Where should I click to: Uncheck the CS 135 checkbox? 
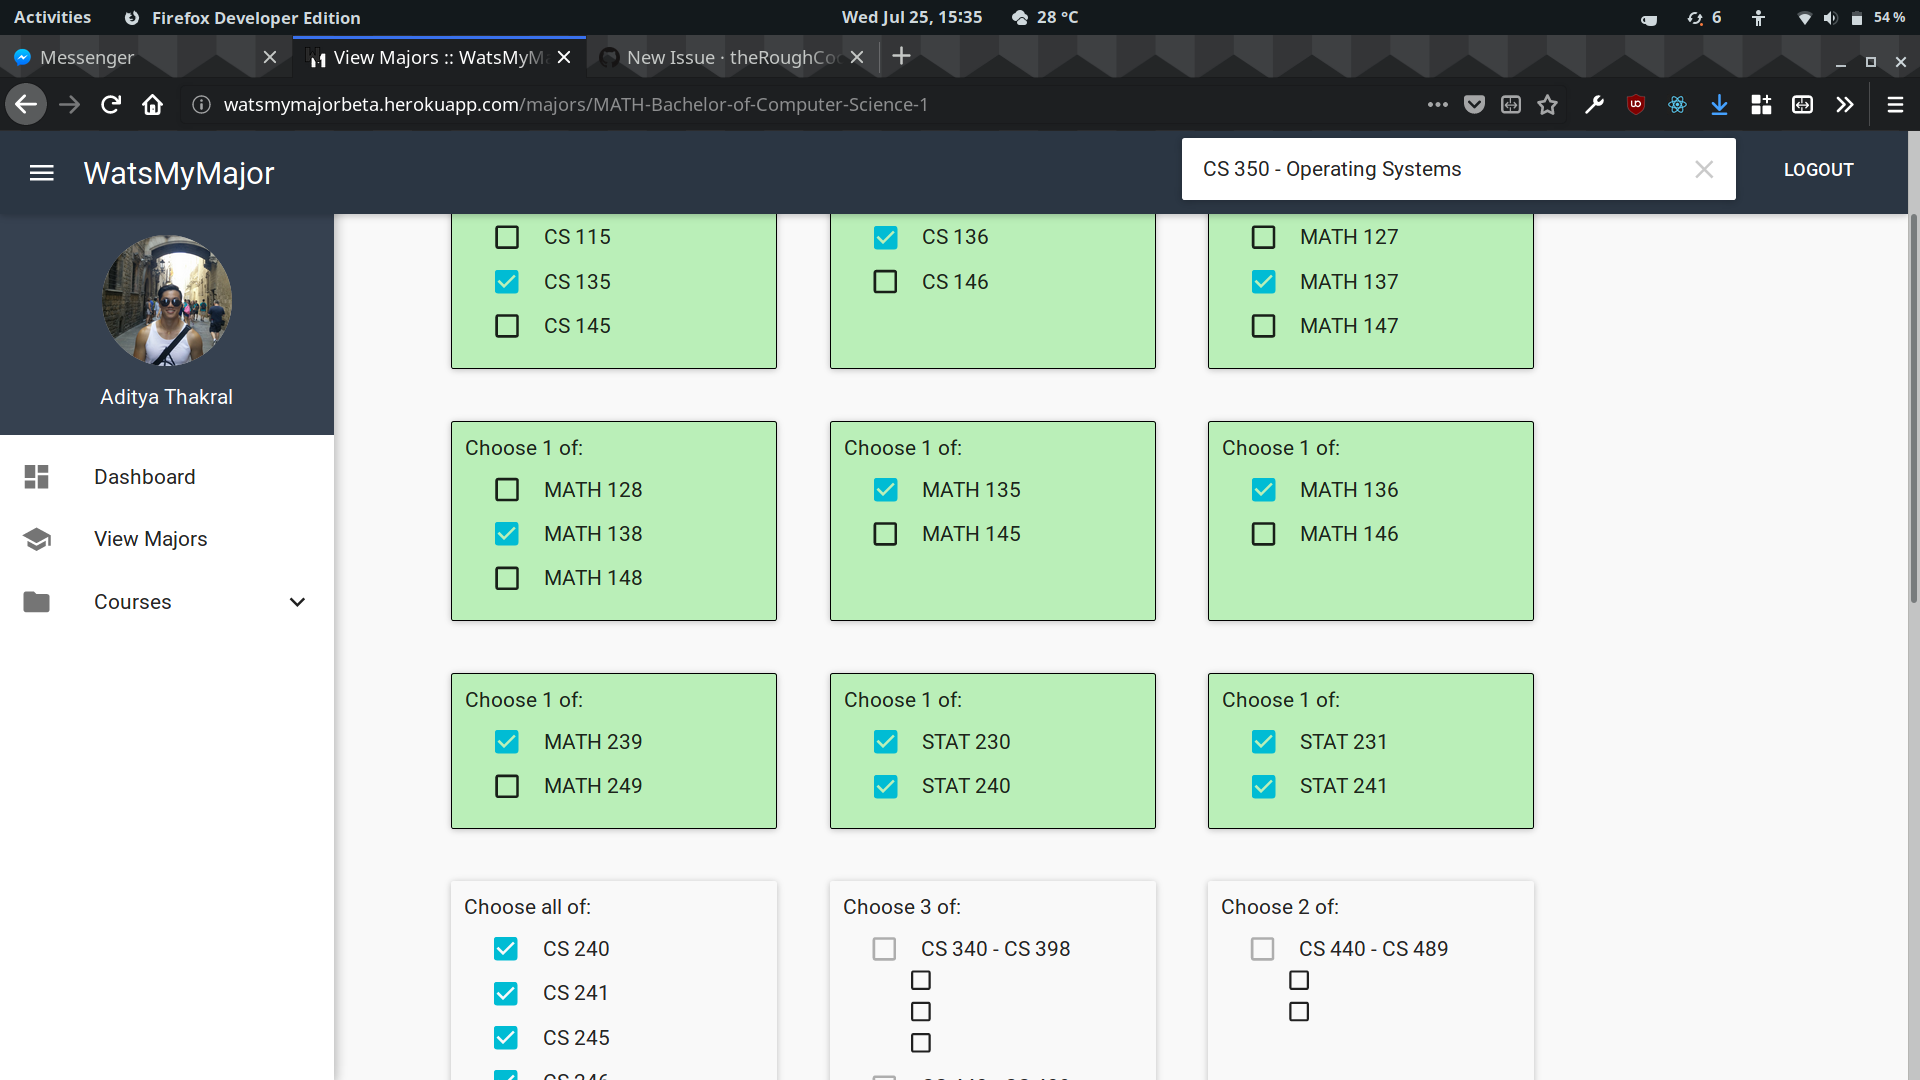(x=507, y=281)
